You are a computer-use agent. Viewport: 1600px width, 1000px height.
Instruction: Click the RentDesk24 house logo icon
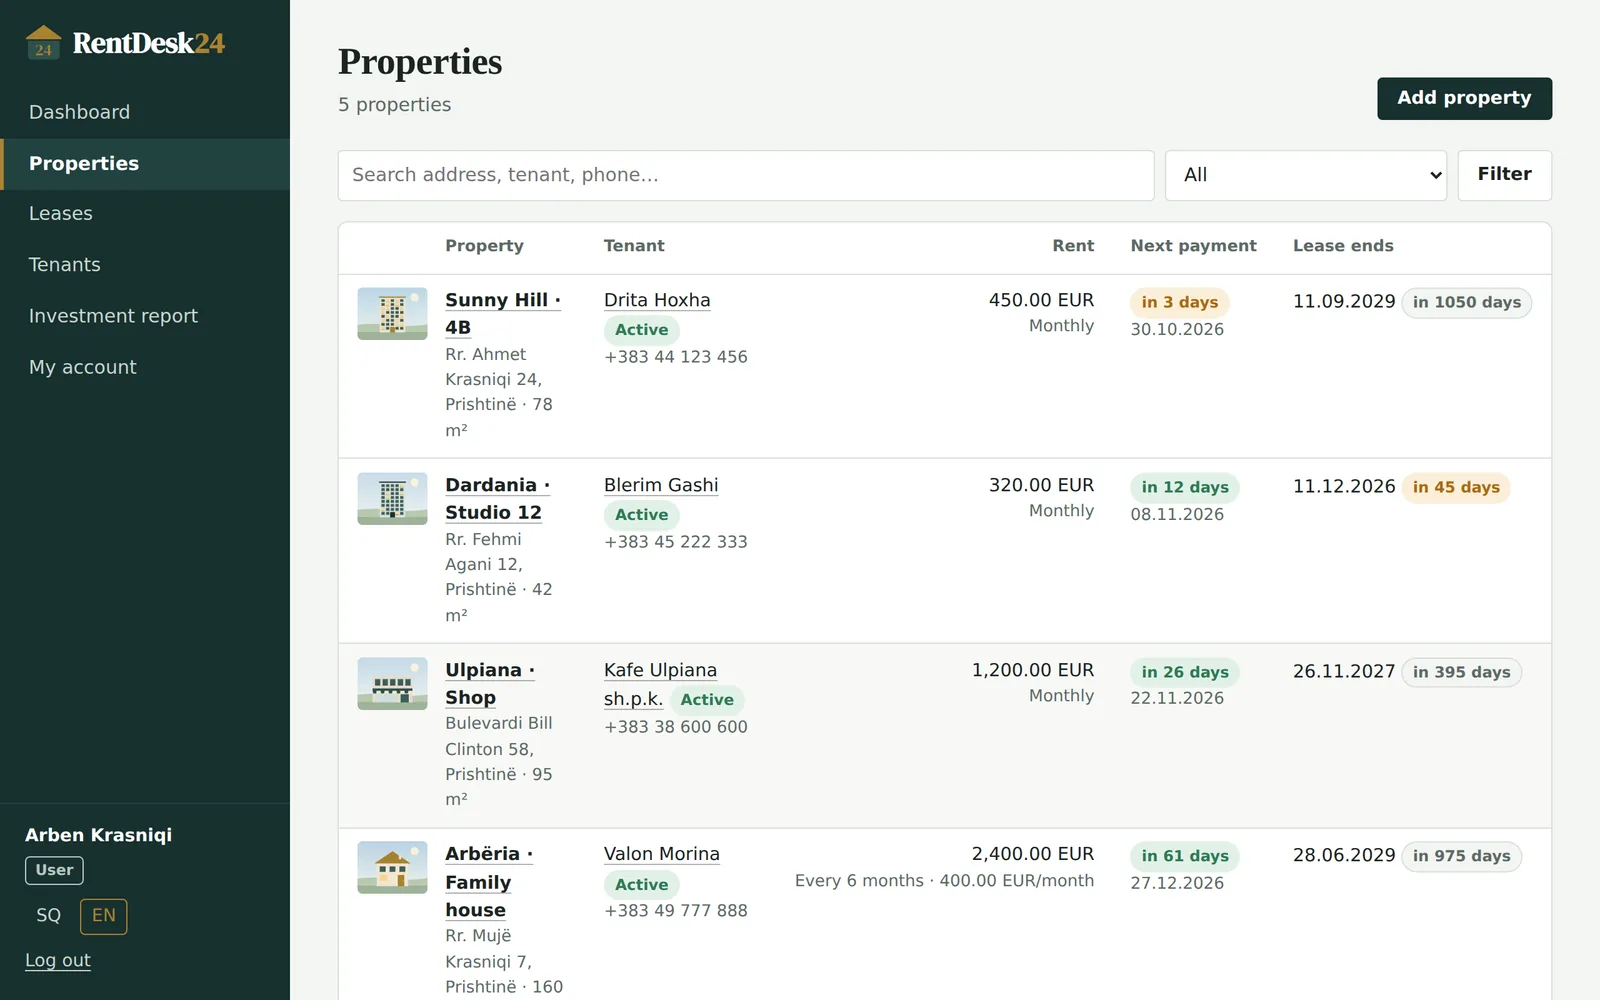coord(43,43)
